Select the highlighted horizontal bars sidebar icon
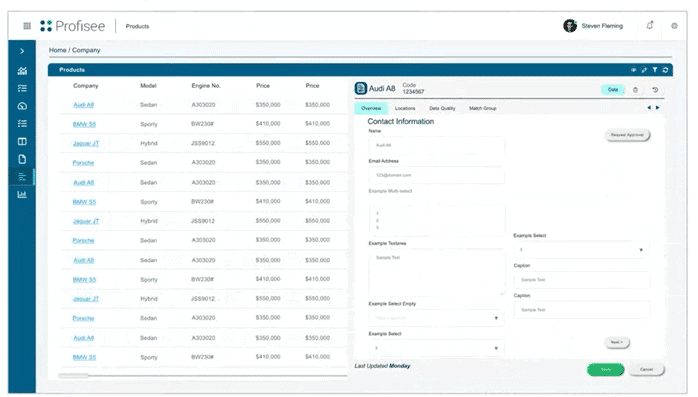The image size is (698, 397). coord(22,177)
